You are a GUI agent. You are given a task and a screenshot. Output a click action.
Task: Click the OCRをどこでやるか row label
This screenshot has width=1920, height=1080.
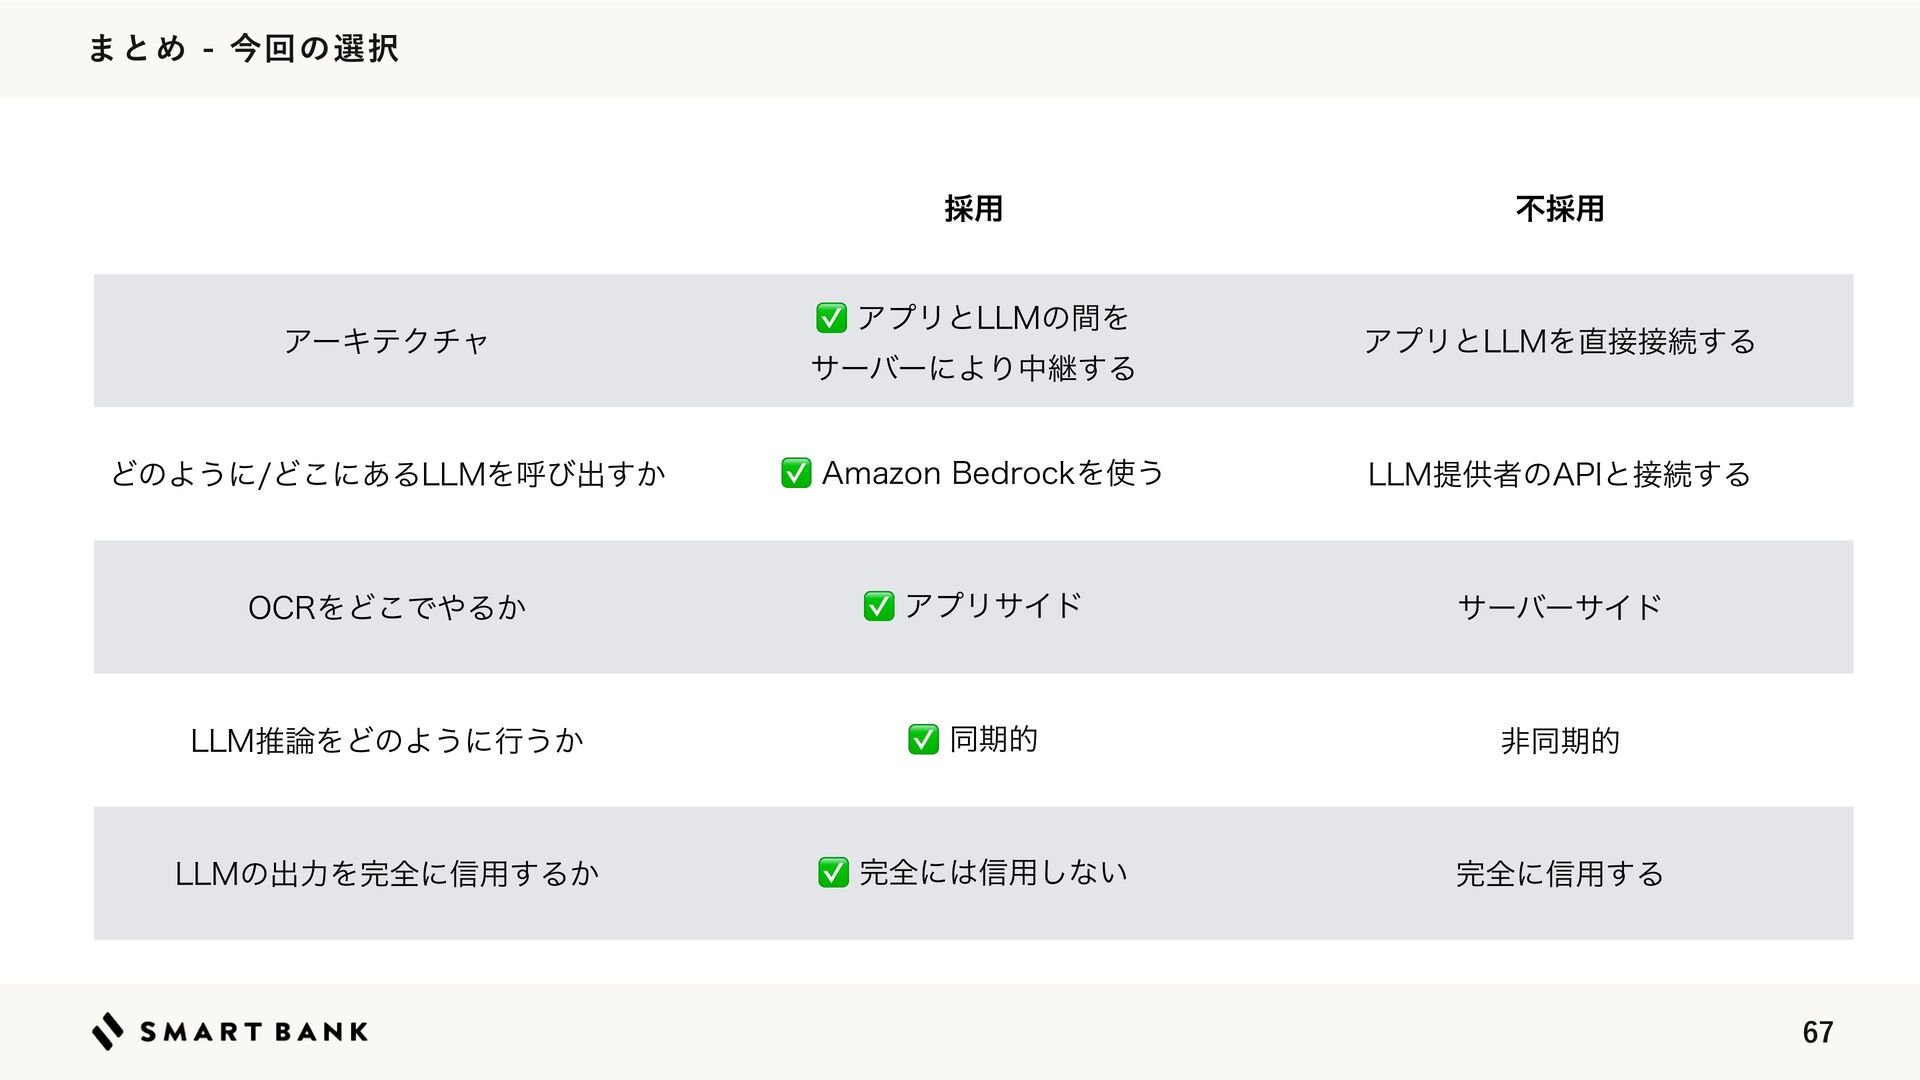[x=386, y=607]
